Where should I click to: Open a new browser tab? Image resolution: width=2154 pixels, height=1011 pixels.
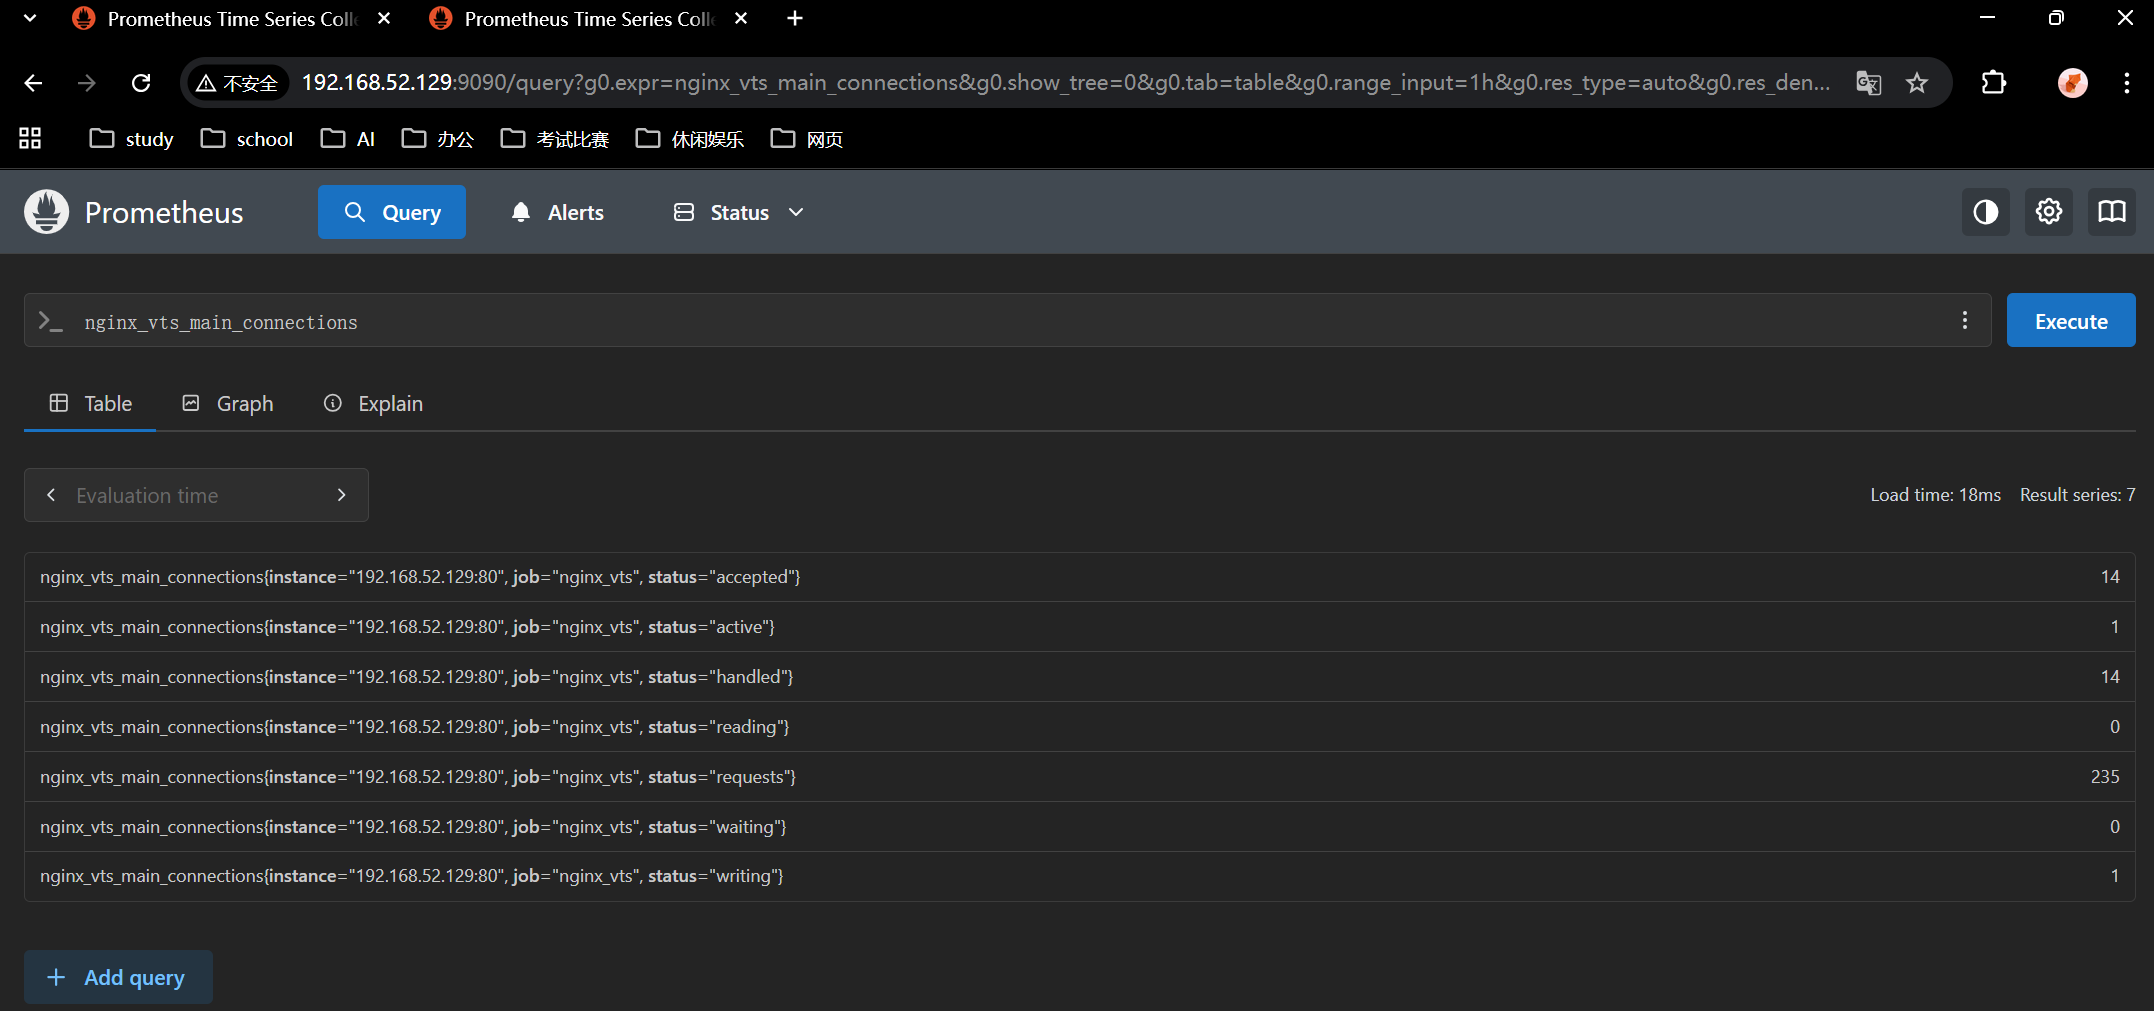(x=795, y=18)
